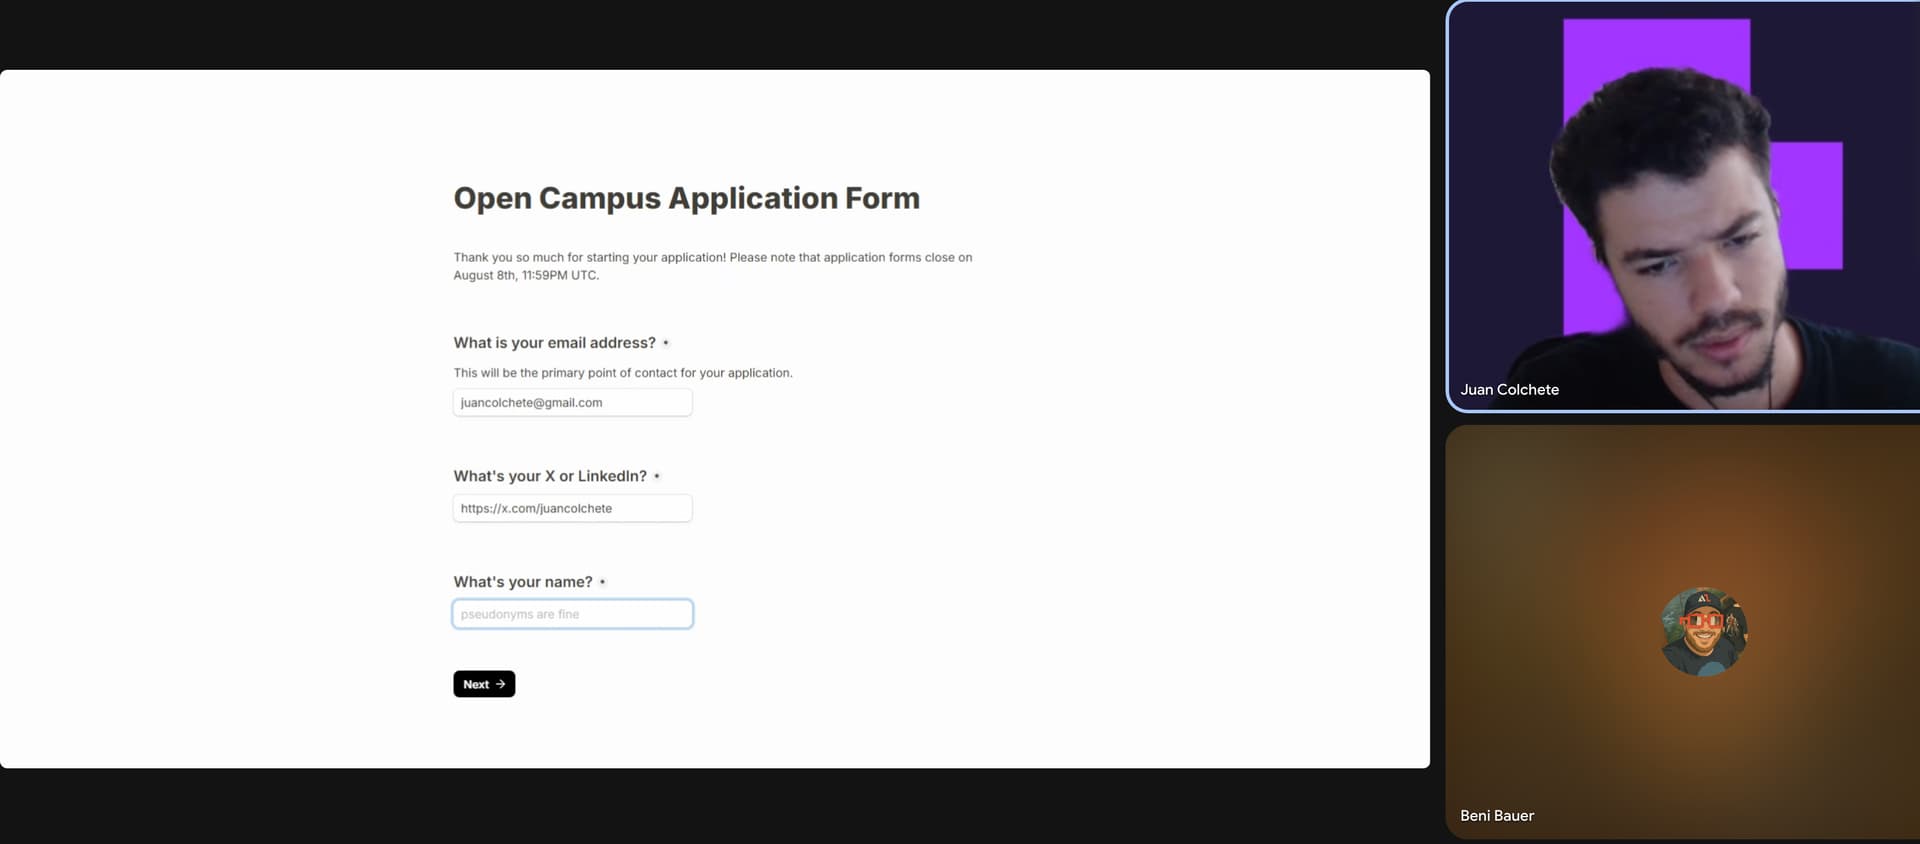The image size is (1920, 844).
Task: Click the 'What's your X or LinkedIn?' label
Action: click(550, 476)
